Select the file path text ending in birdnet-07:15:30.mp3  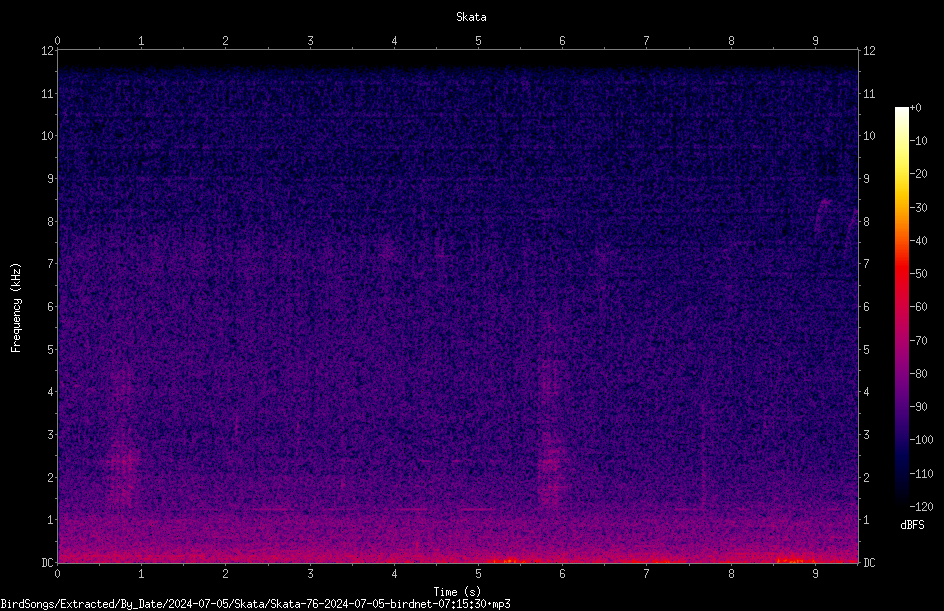point(255,604)
